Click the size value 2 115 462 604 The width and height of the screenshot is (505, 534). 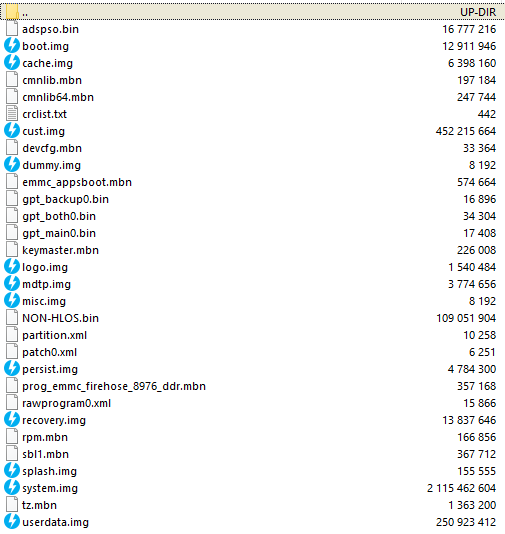(461, 488)
